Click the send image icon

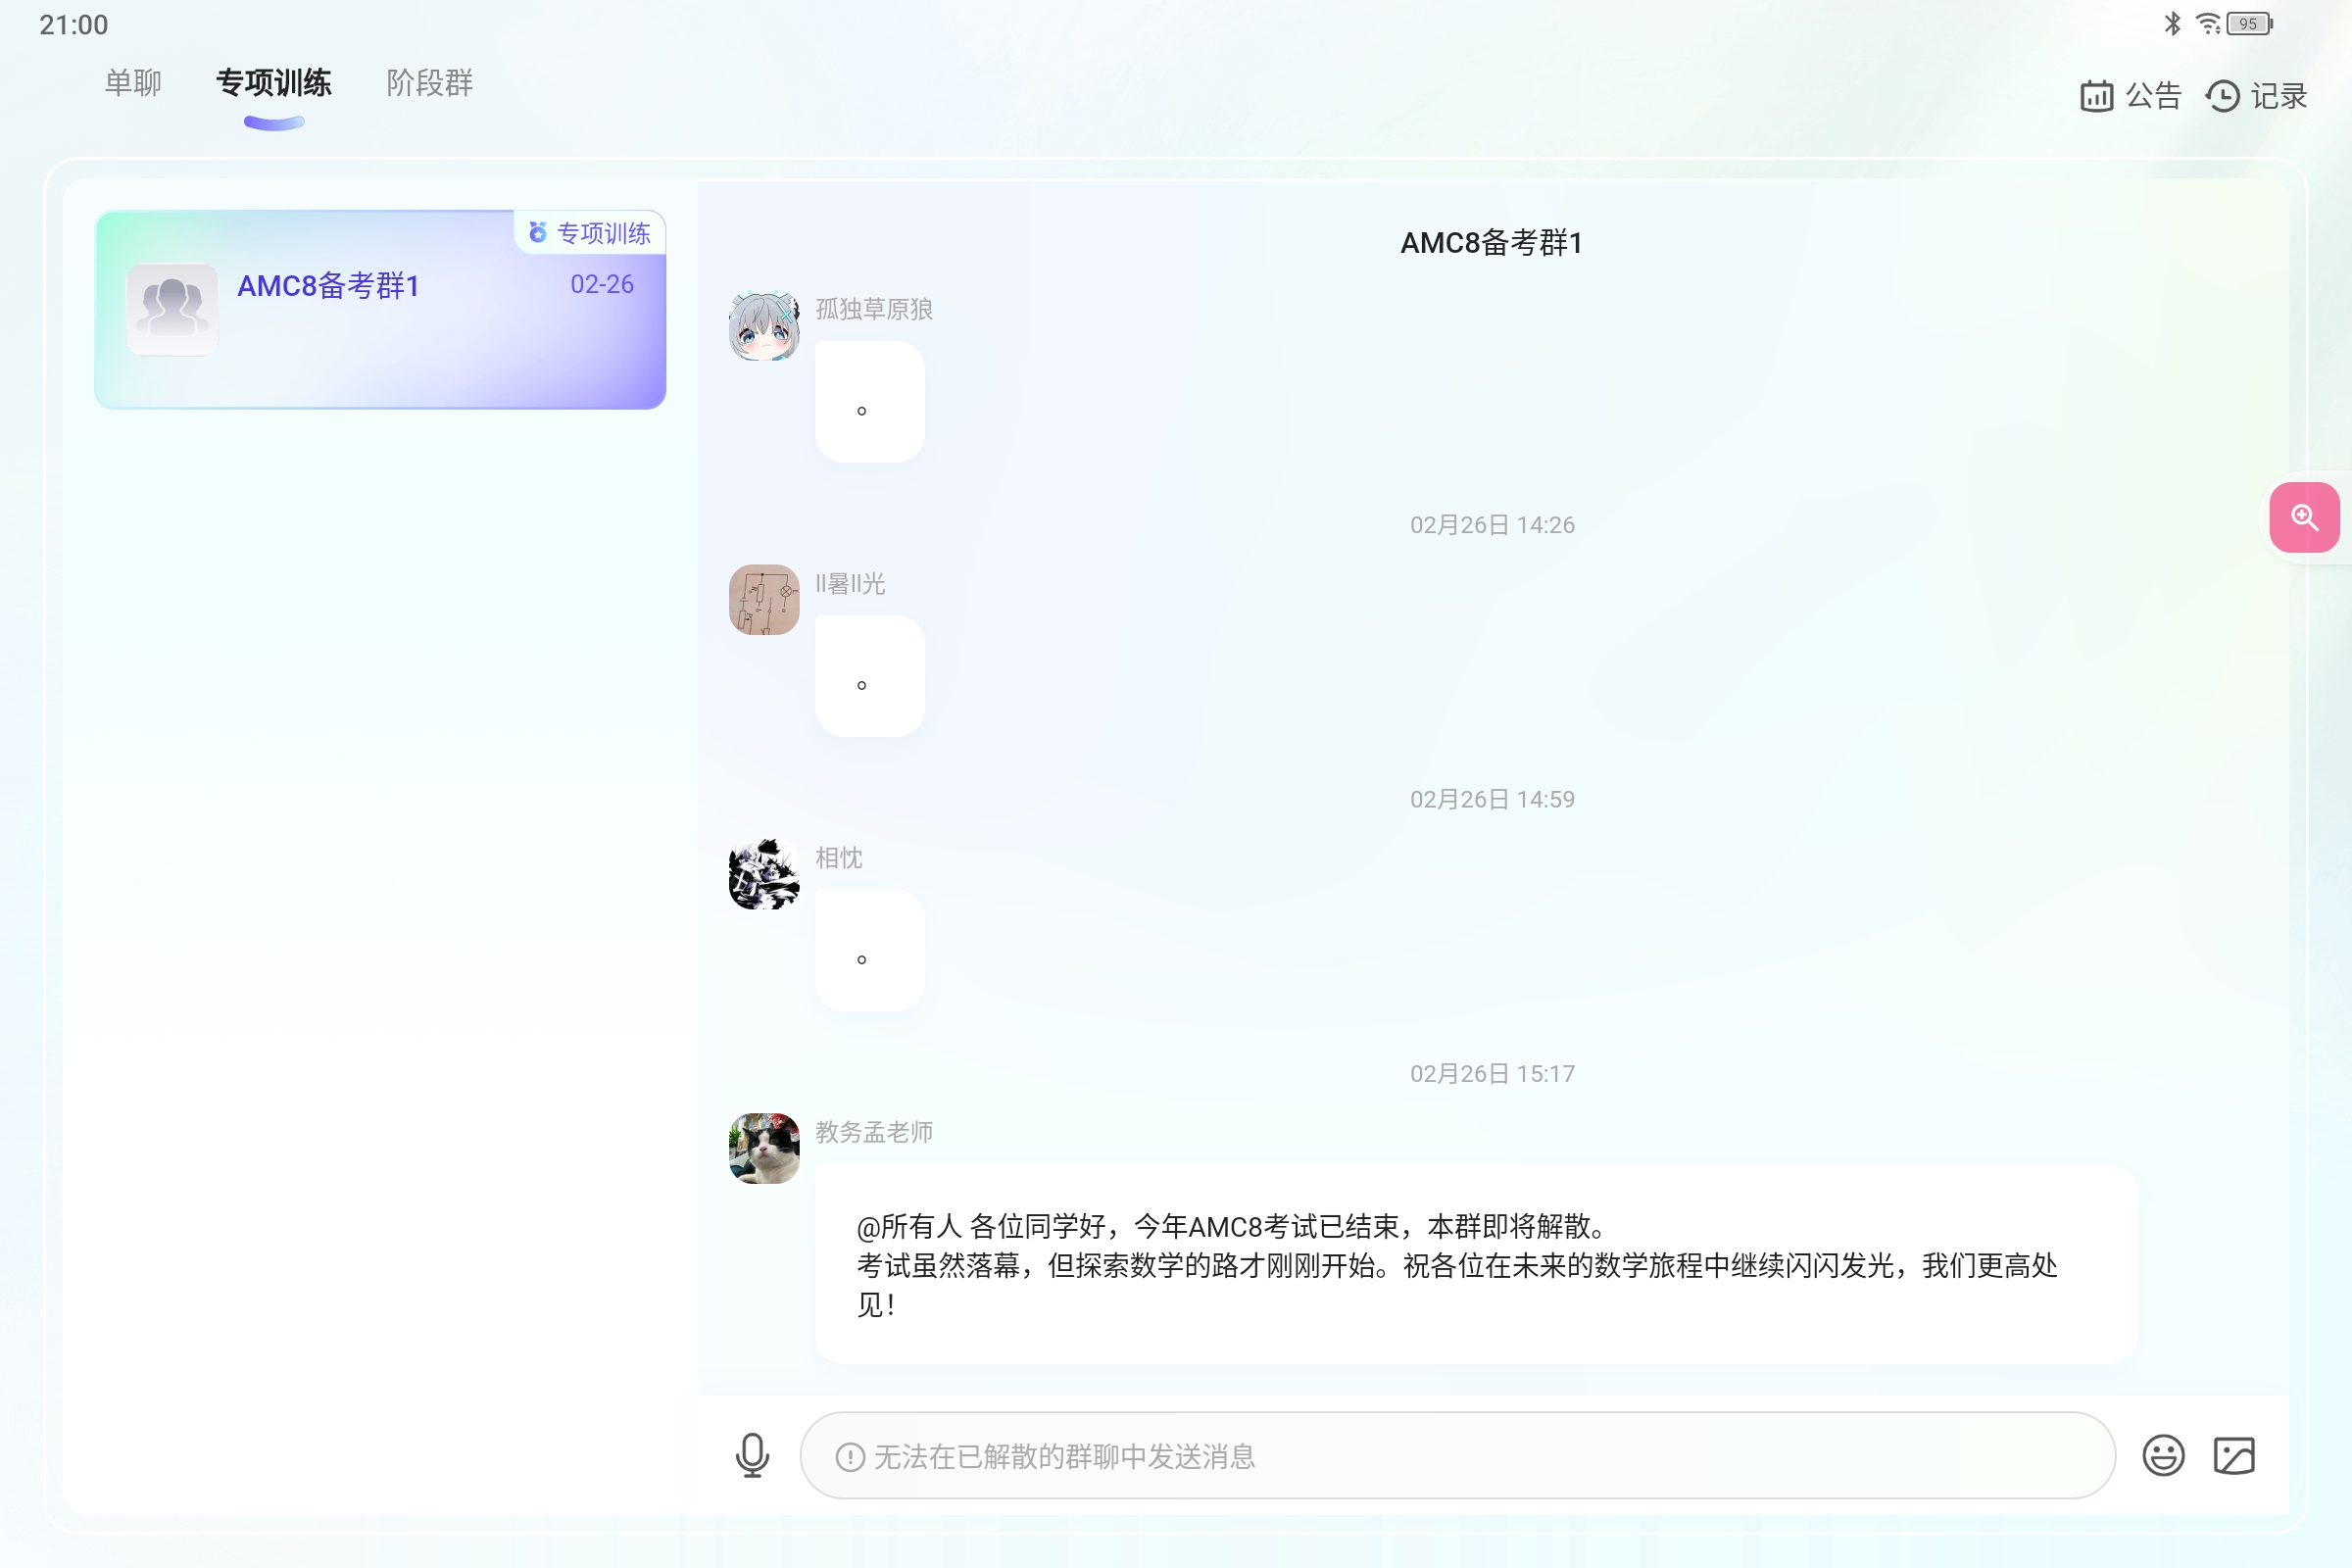(x=2234, y=1455)
